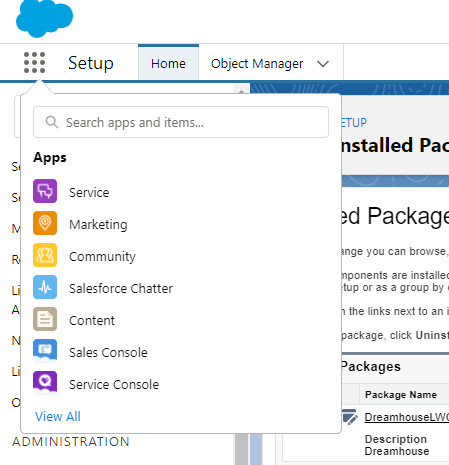Click the Community app icon
The image size is (449, 465).
(45, 255)
